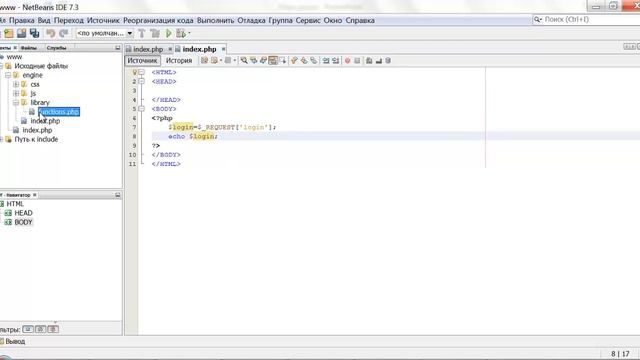
Task: Close the bold index.php editor tab
Action: [223, 49]
